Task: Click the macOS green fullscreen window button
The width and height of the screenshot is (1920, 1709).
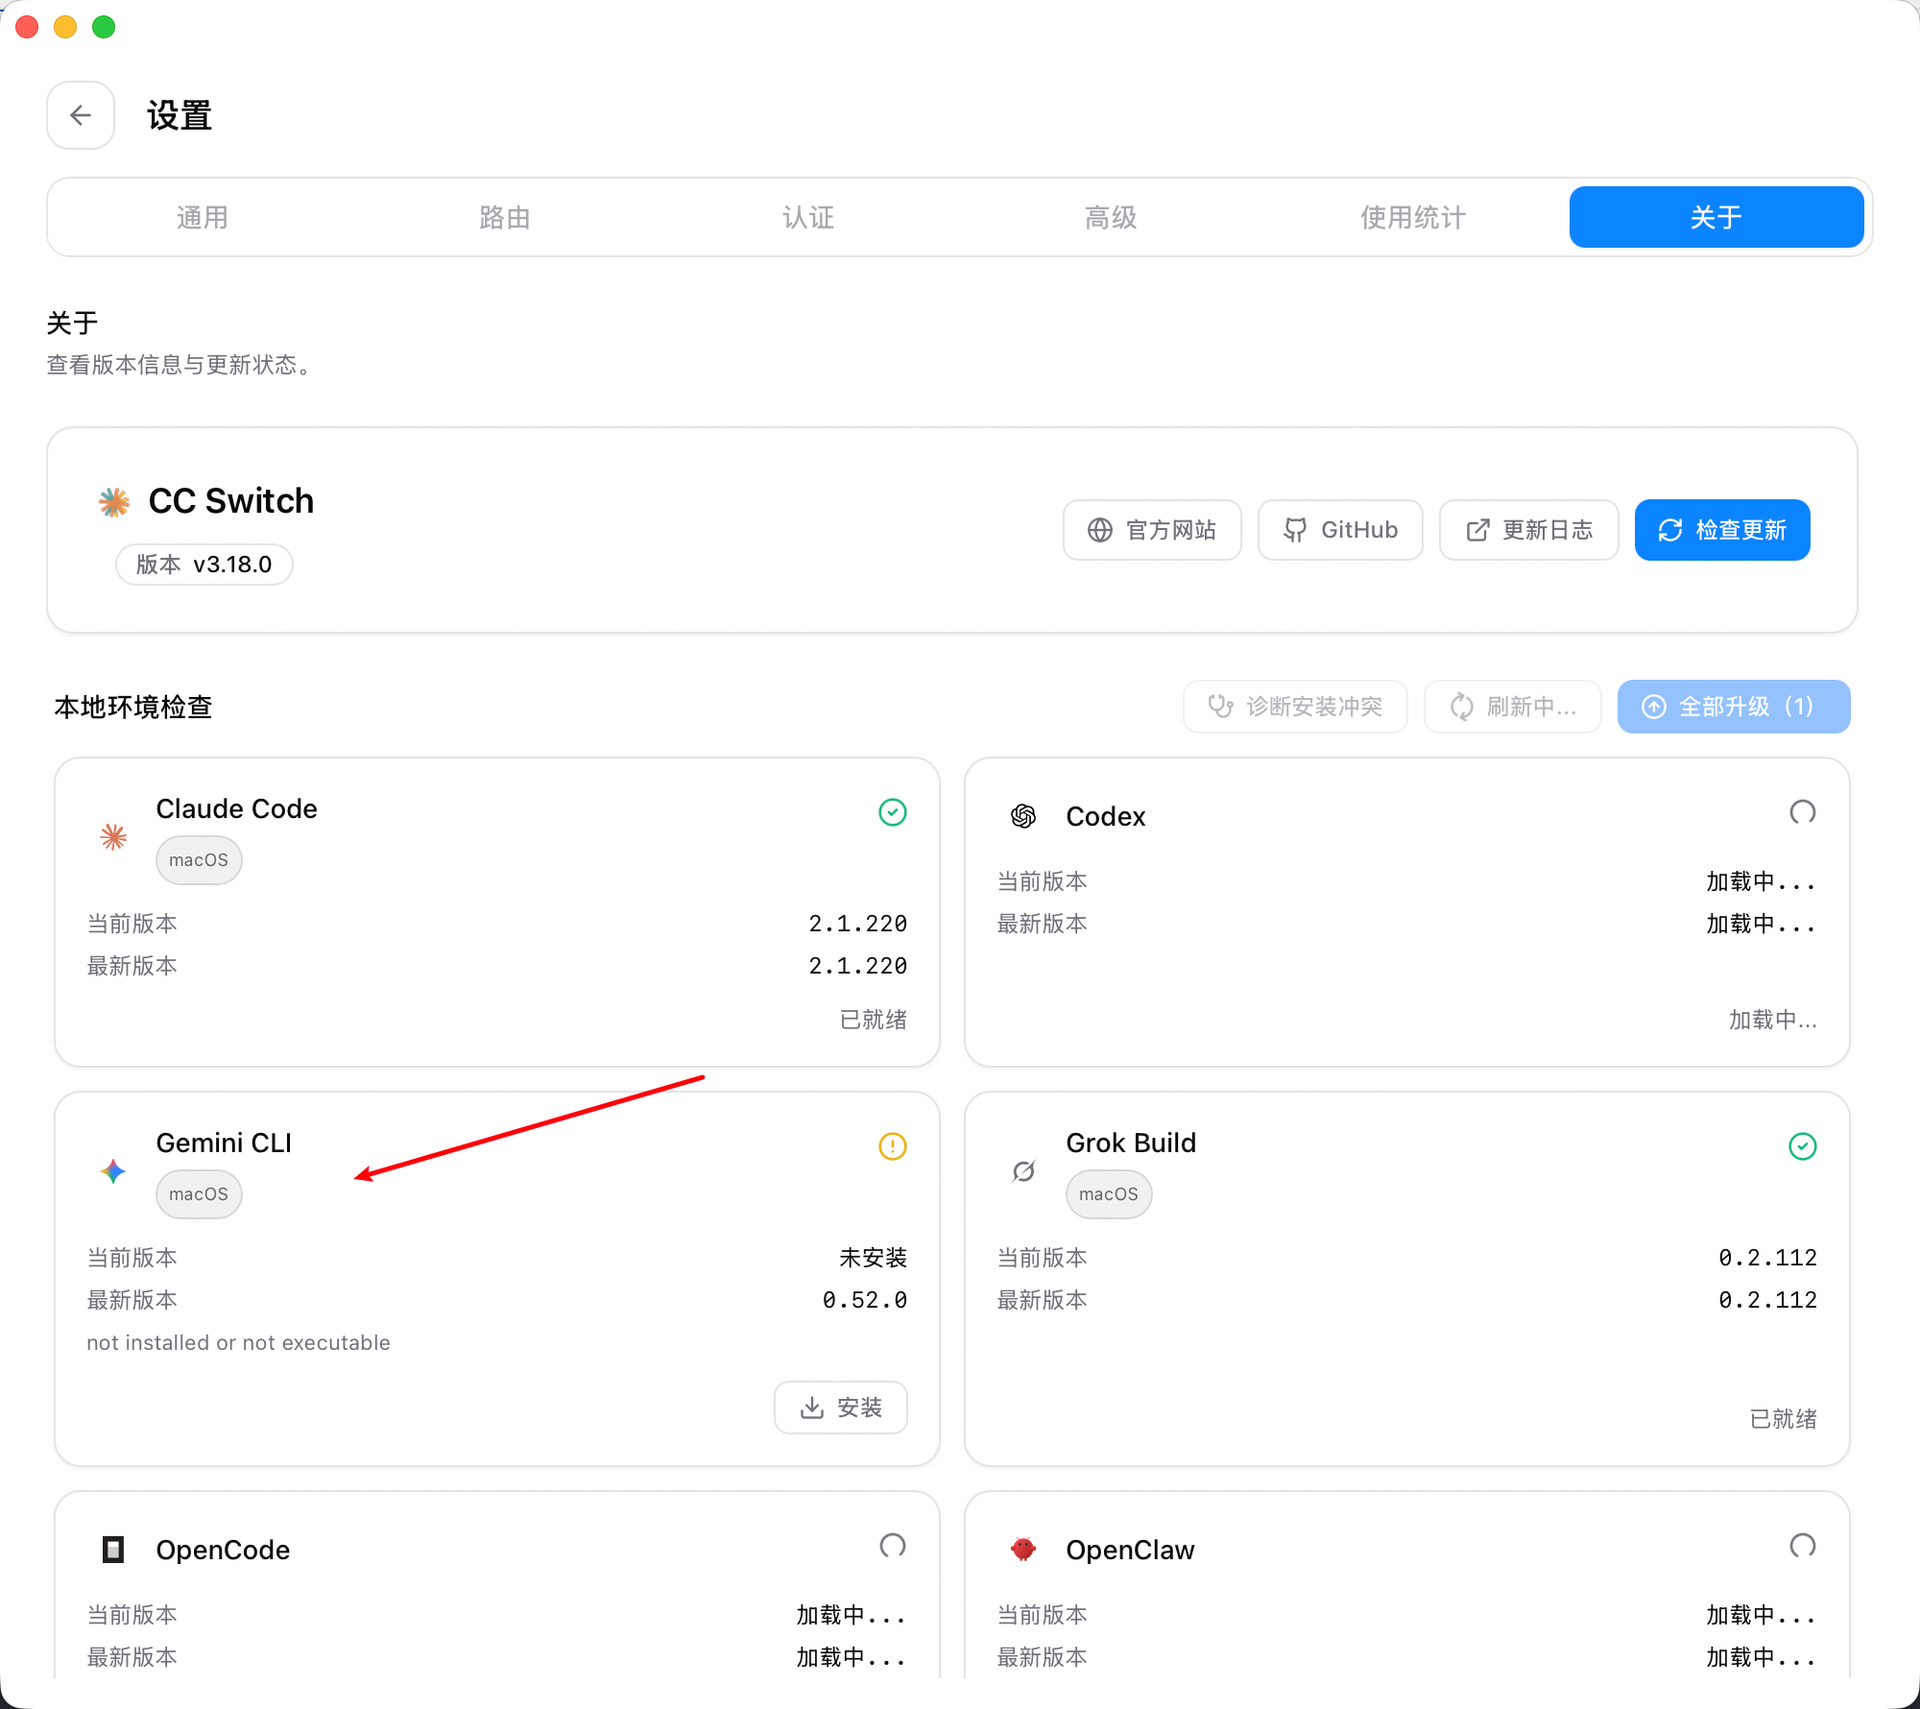Action: point(104,27)
